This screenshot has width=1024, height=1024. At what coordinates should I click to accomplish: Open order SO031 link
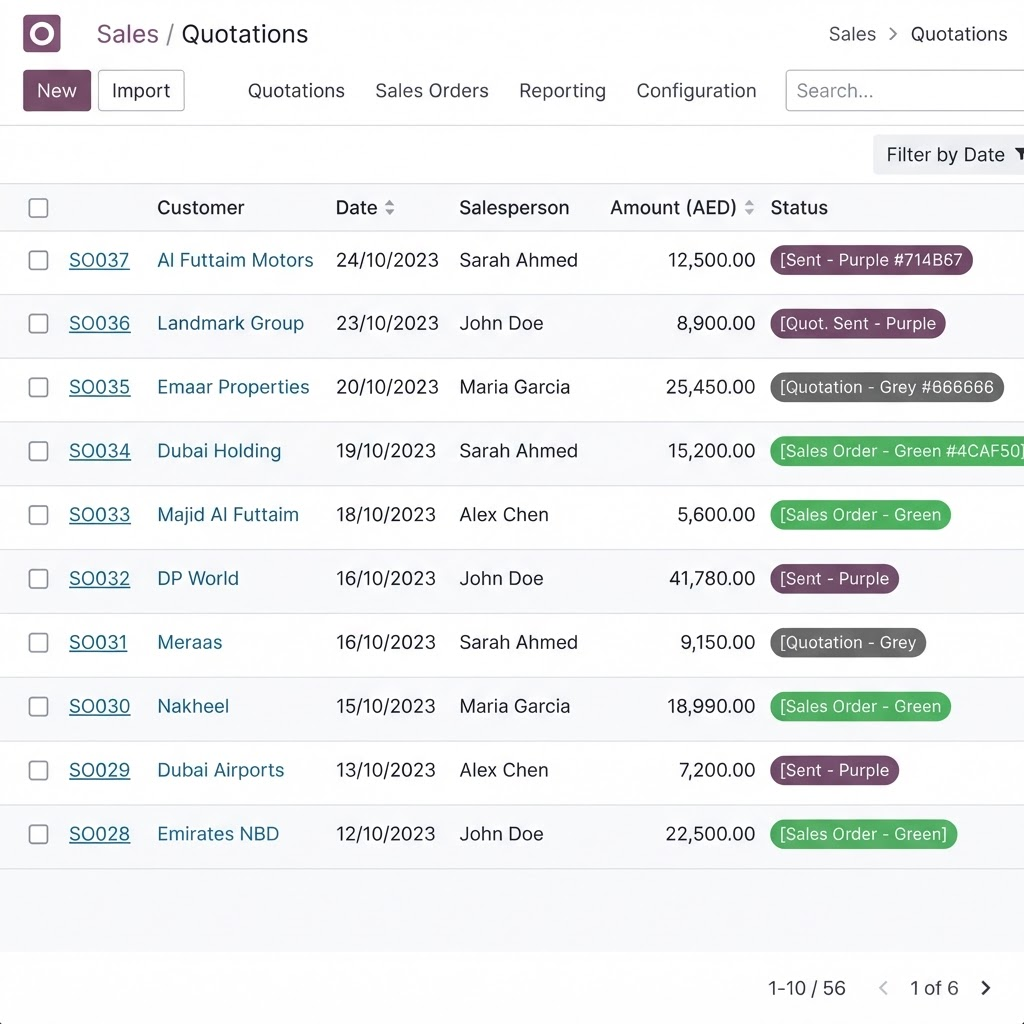pos(98,643)
